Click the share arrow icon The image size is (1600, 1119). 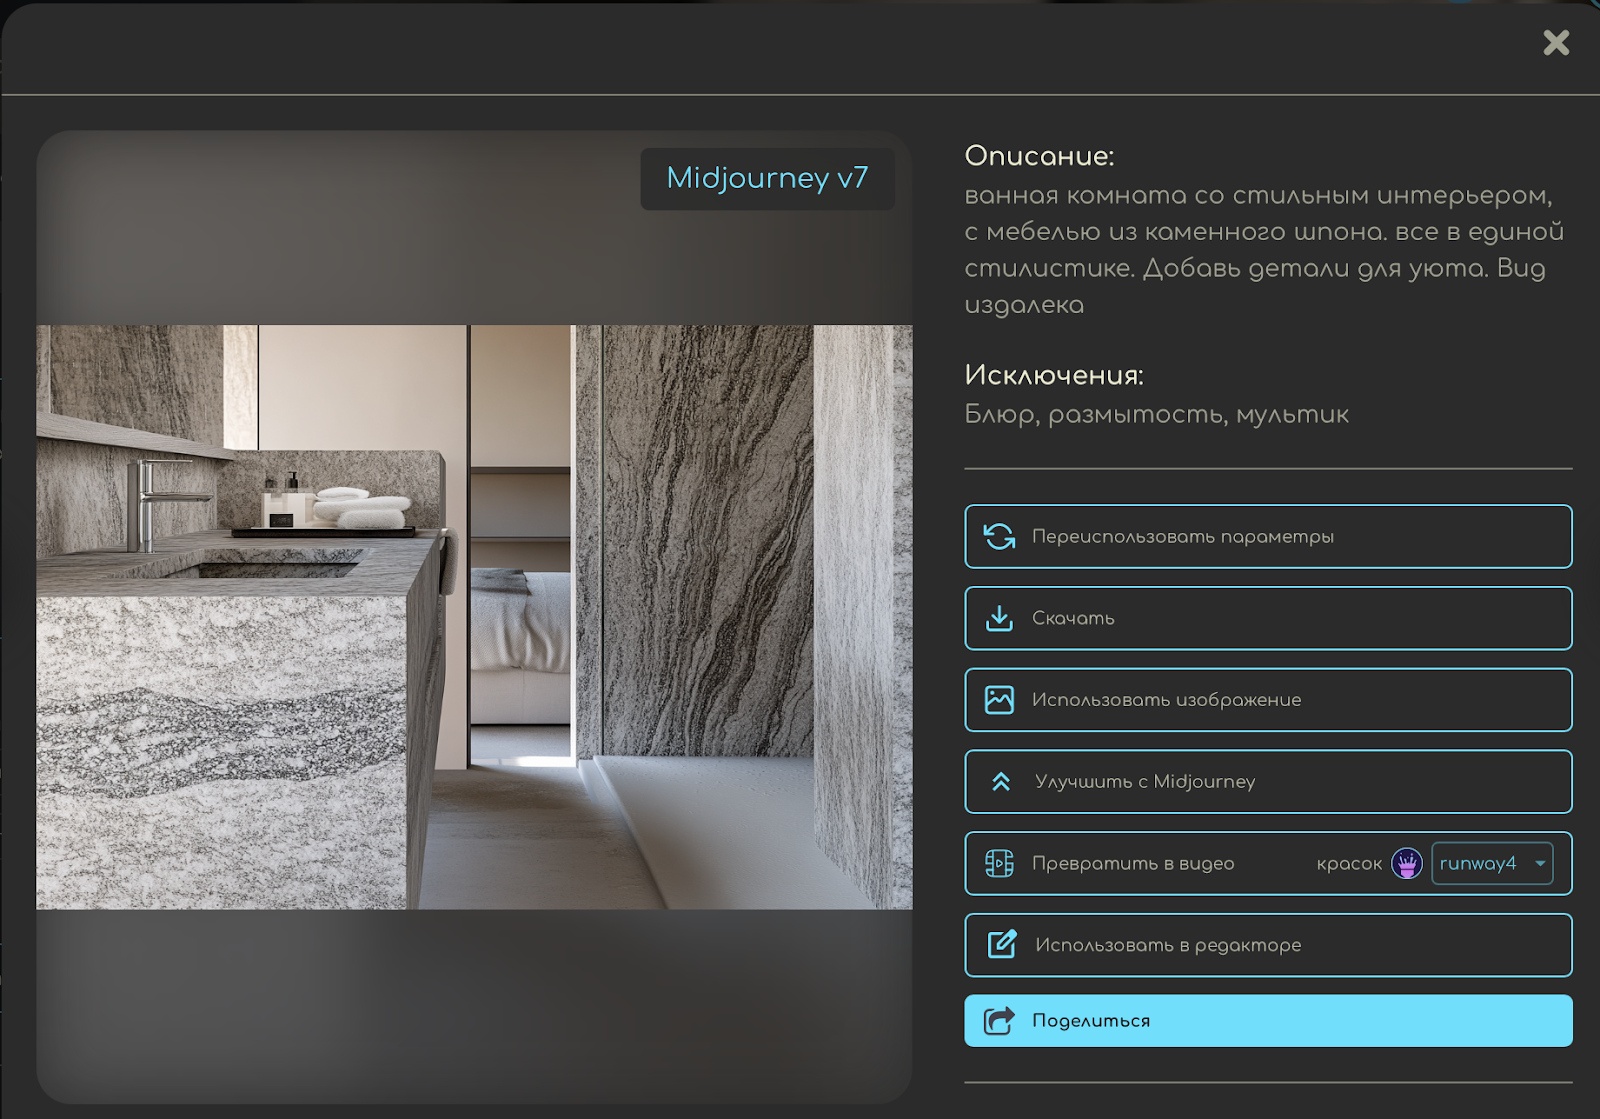pos(999,1021)
